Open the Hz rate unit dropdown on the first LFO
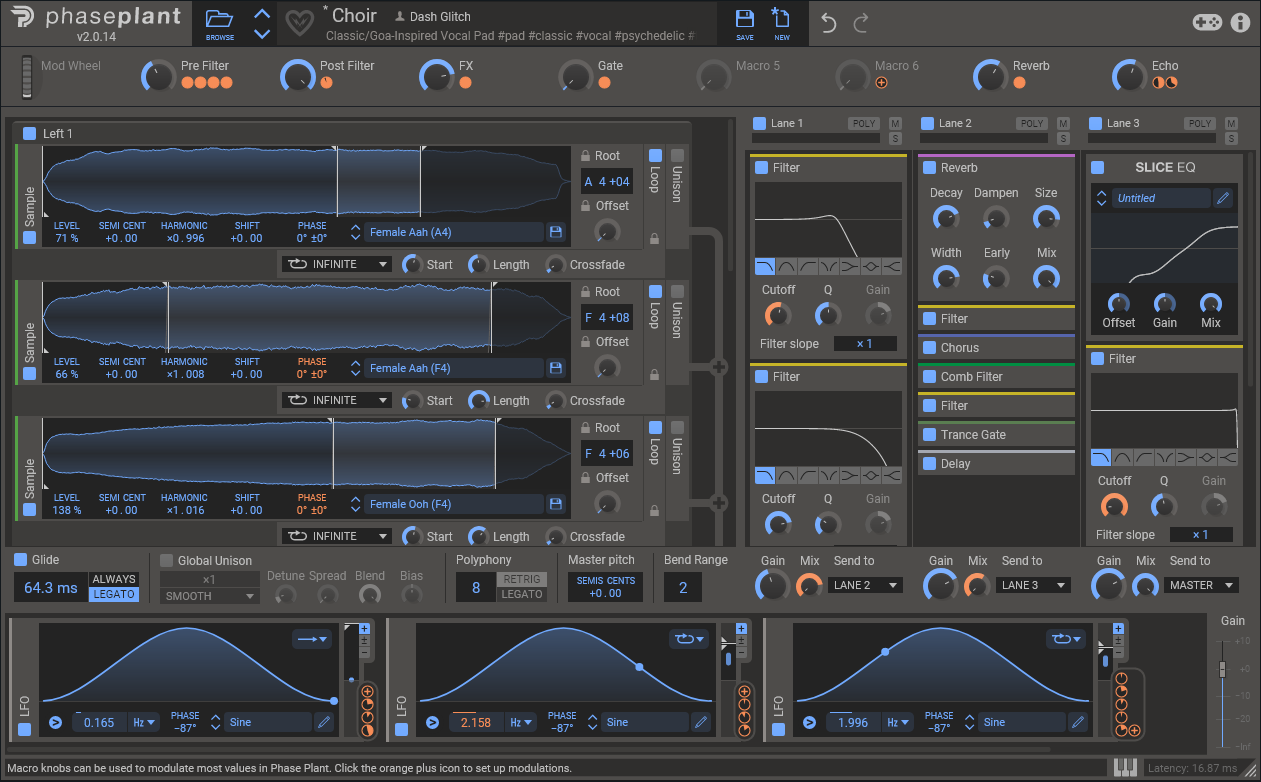 click(145, 722)
